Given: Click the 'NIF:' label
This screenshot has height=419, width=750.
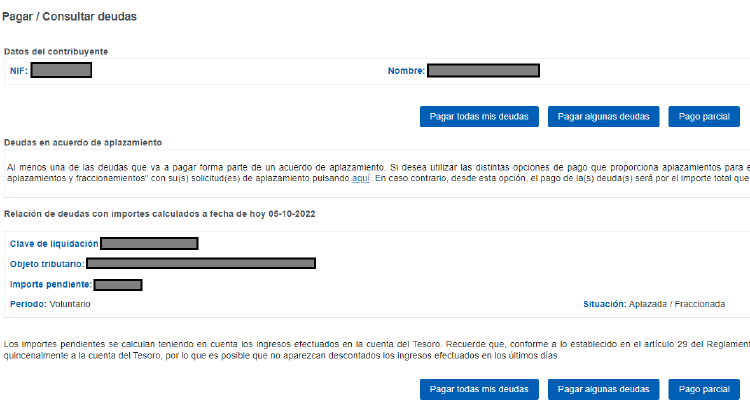Looking at the screenshot, I should 17,71.
